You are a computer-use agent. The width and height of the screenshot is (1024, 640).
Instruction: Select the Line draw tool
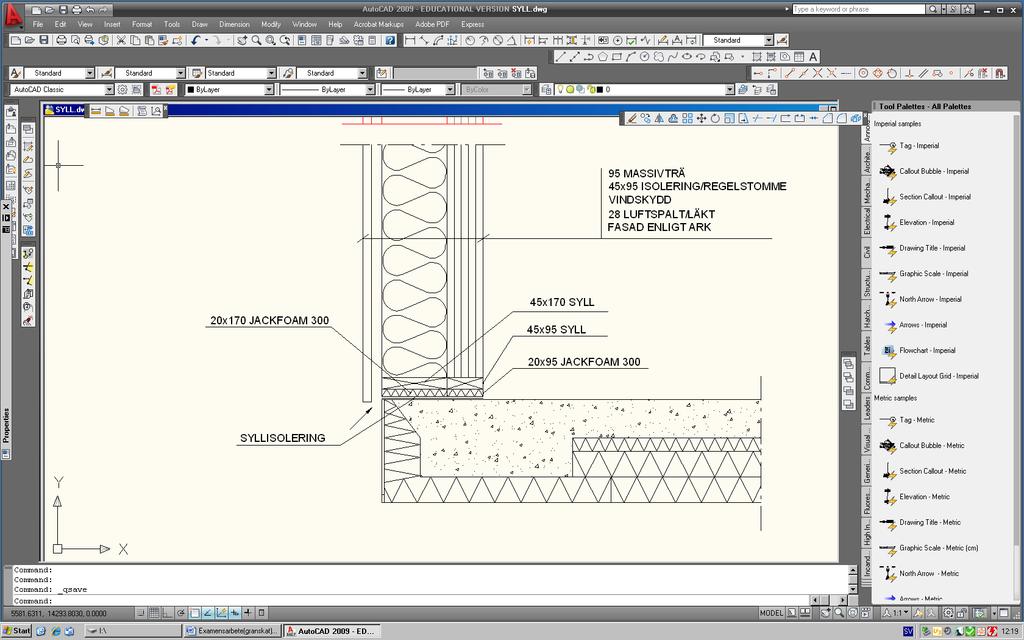click(560, 57)
